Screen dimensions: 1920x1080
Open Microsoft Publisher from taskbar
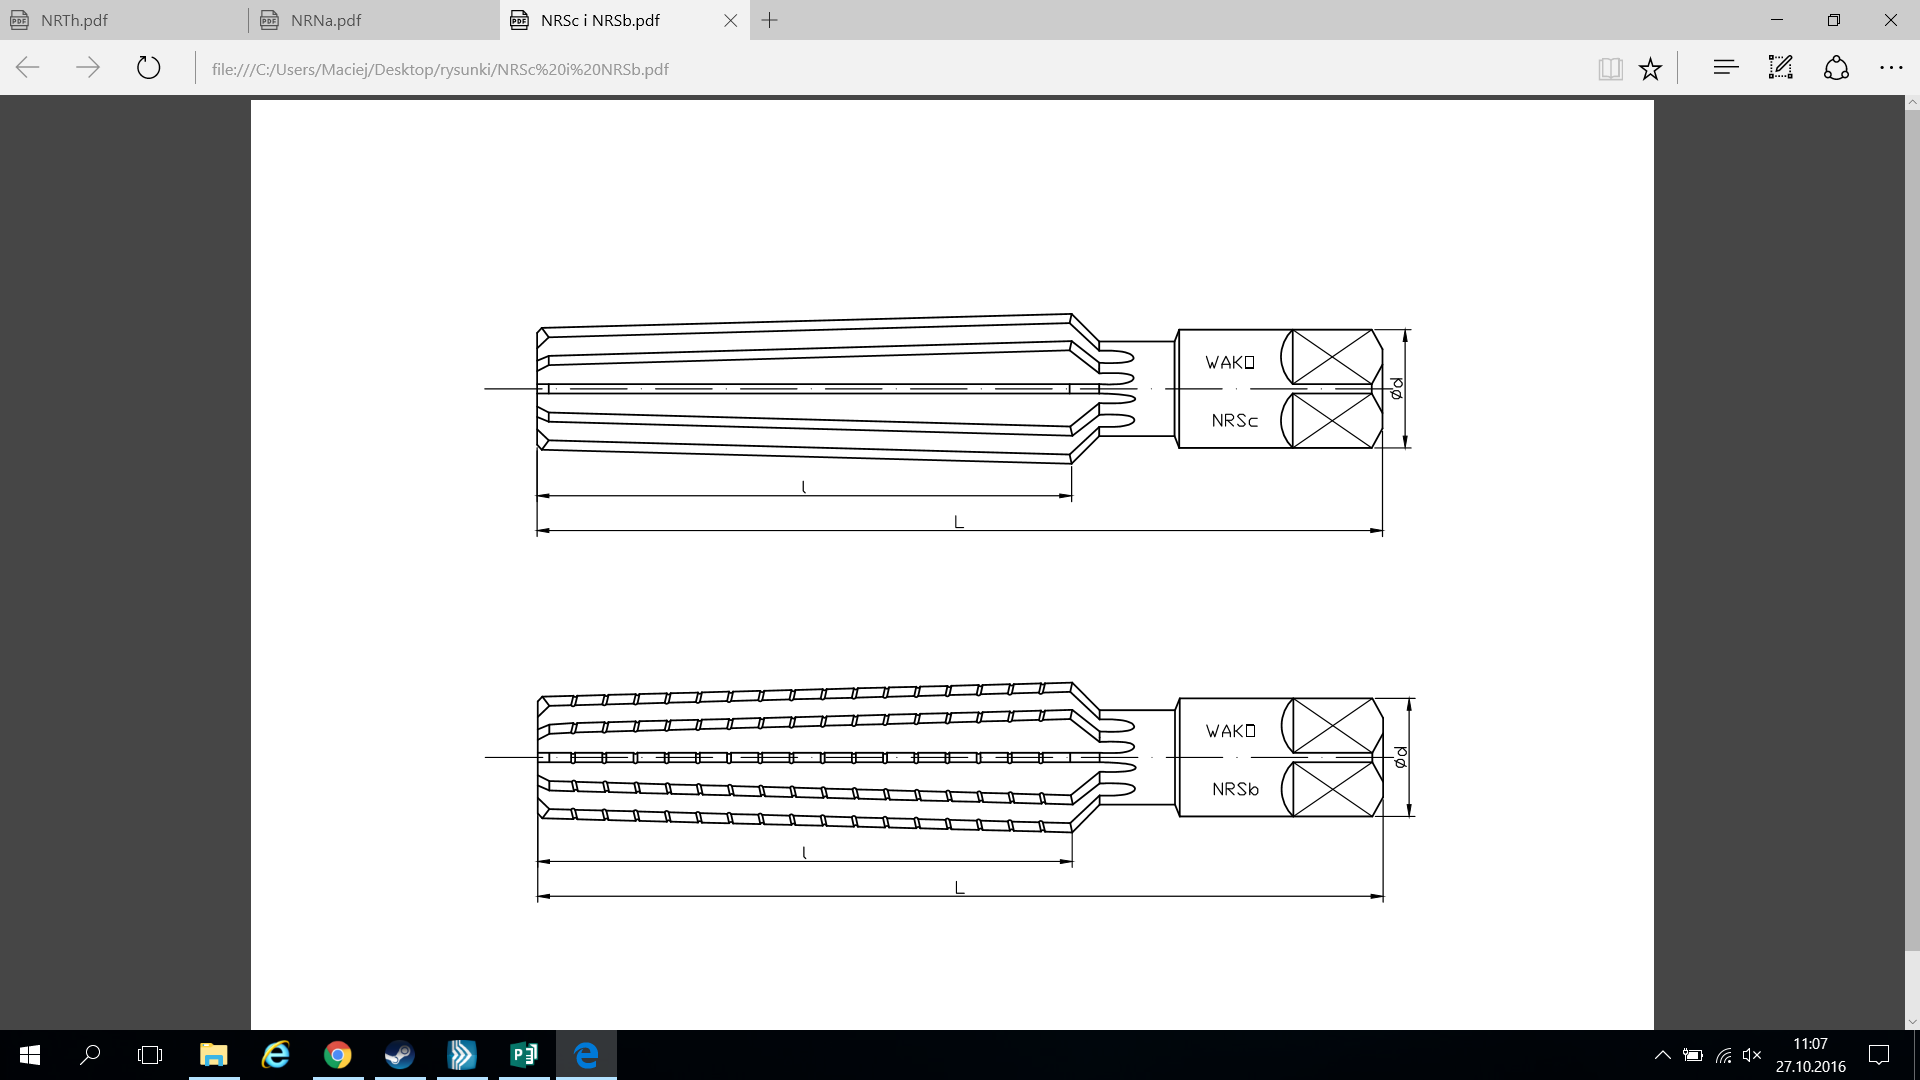pyautogui.click(x=524, y=1055)
